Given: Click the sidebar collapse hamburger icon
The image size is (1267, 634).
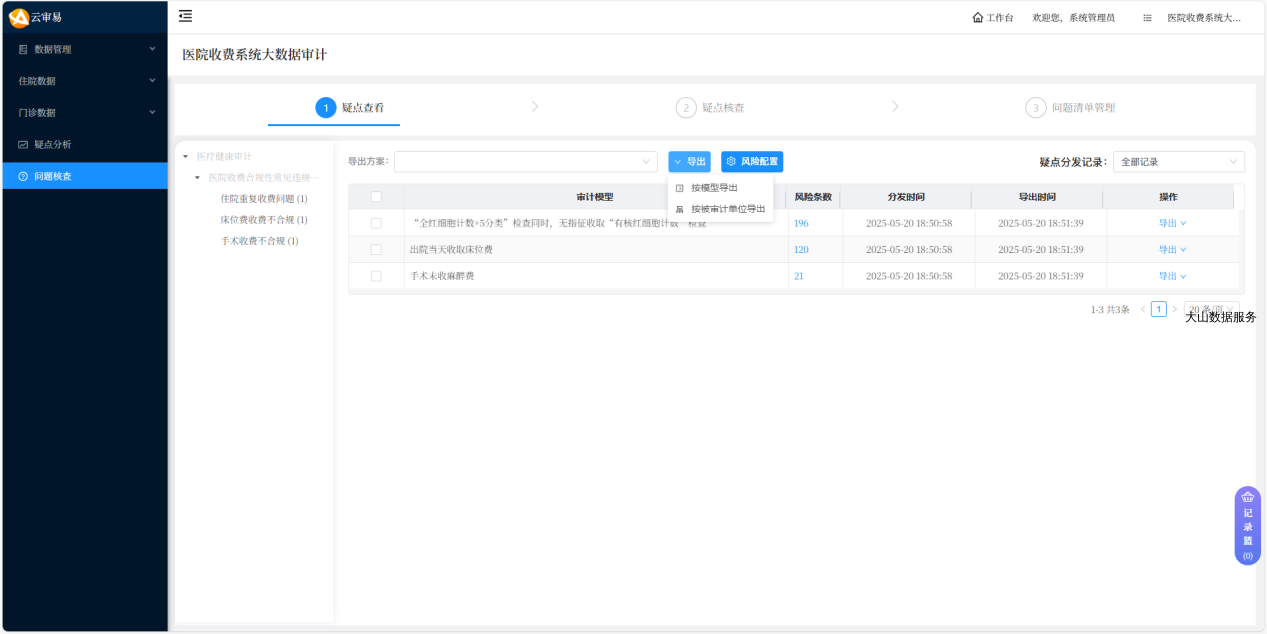Looking at the screenshot, I should (185, 16).
